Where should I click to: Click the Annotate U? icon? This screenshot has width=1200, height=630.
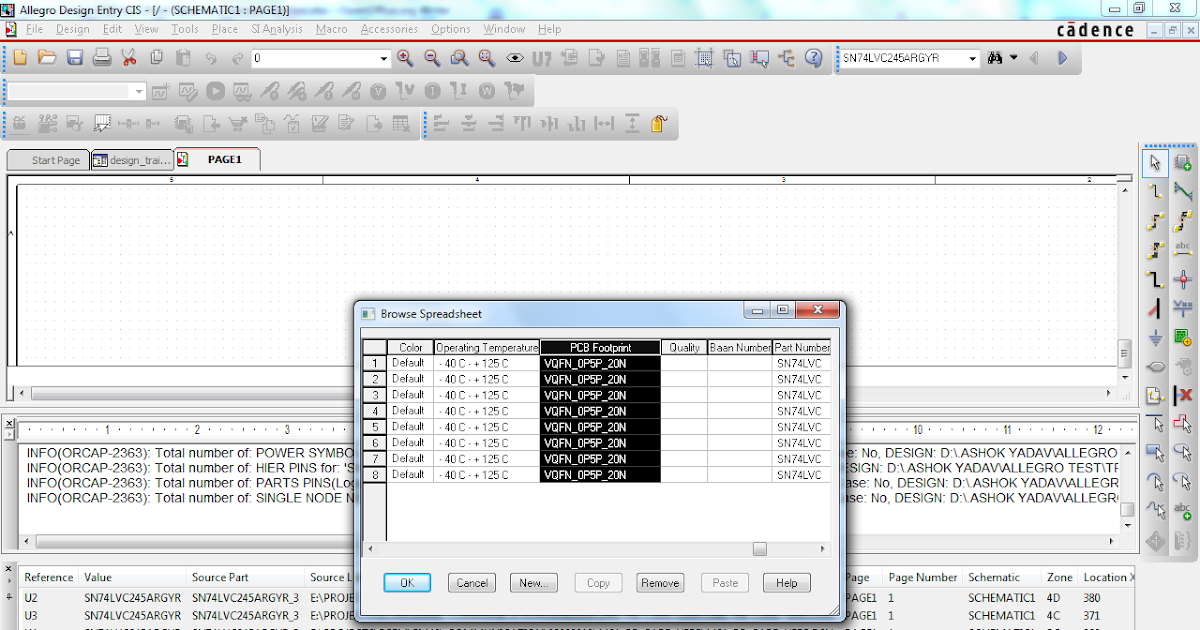tap(541, 58)
